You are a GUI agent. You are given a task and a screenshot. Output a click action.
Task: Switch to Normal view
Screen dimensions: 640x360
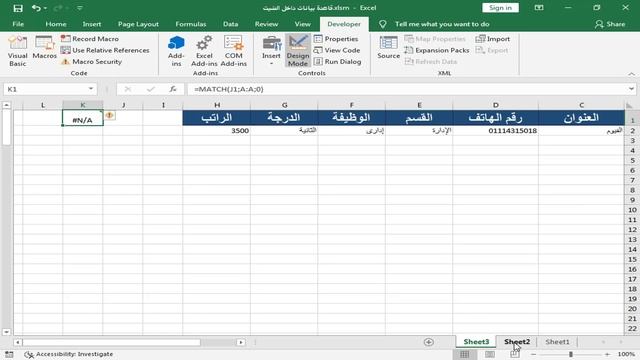[x=464, y=354]
